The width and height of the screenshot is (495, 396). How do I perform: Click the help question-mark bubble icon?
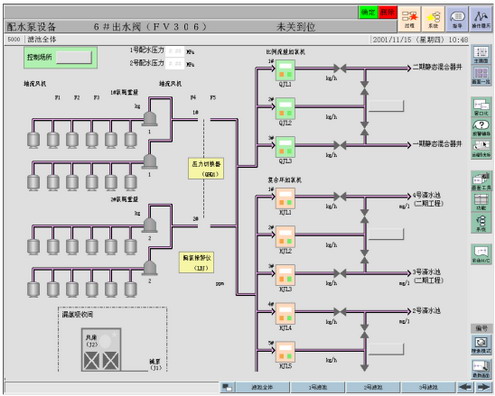pos(481,128)
